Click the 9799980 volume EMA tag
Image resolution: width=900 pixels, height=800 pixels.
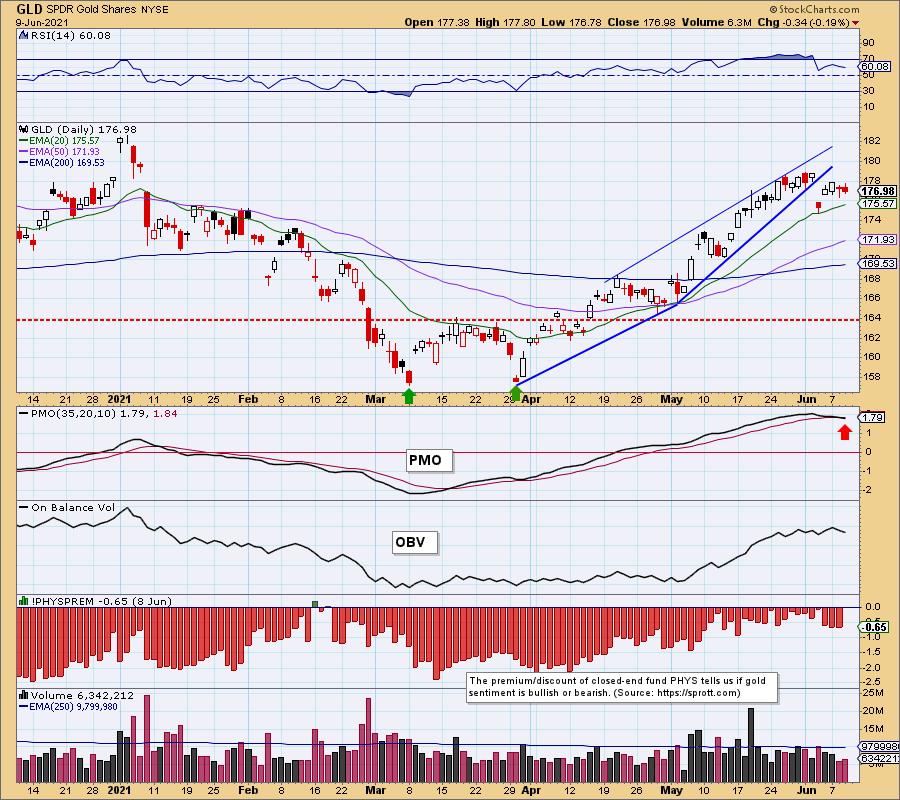coord(880,747)
